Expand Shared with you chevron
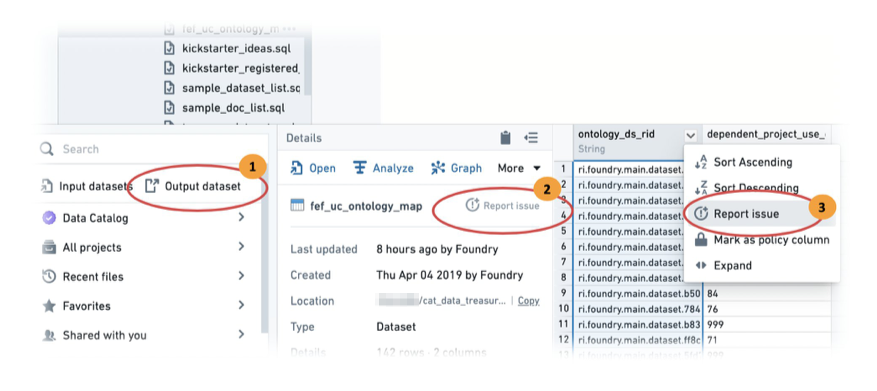The height and width of the screenshot is (391, 877). (x=241, y=335)
